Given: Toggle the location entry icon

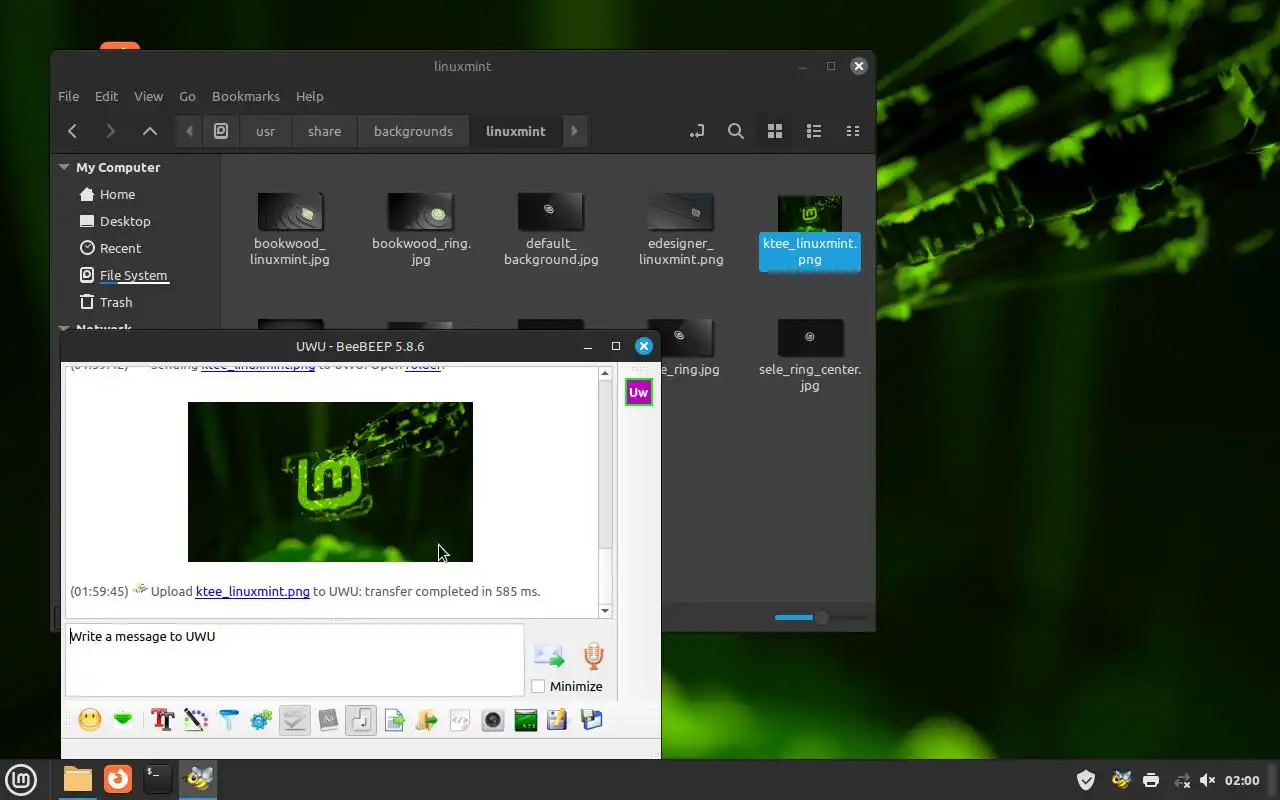Looking at the screenshot, I should (697, 131).
